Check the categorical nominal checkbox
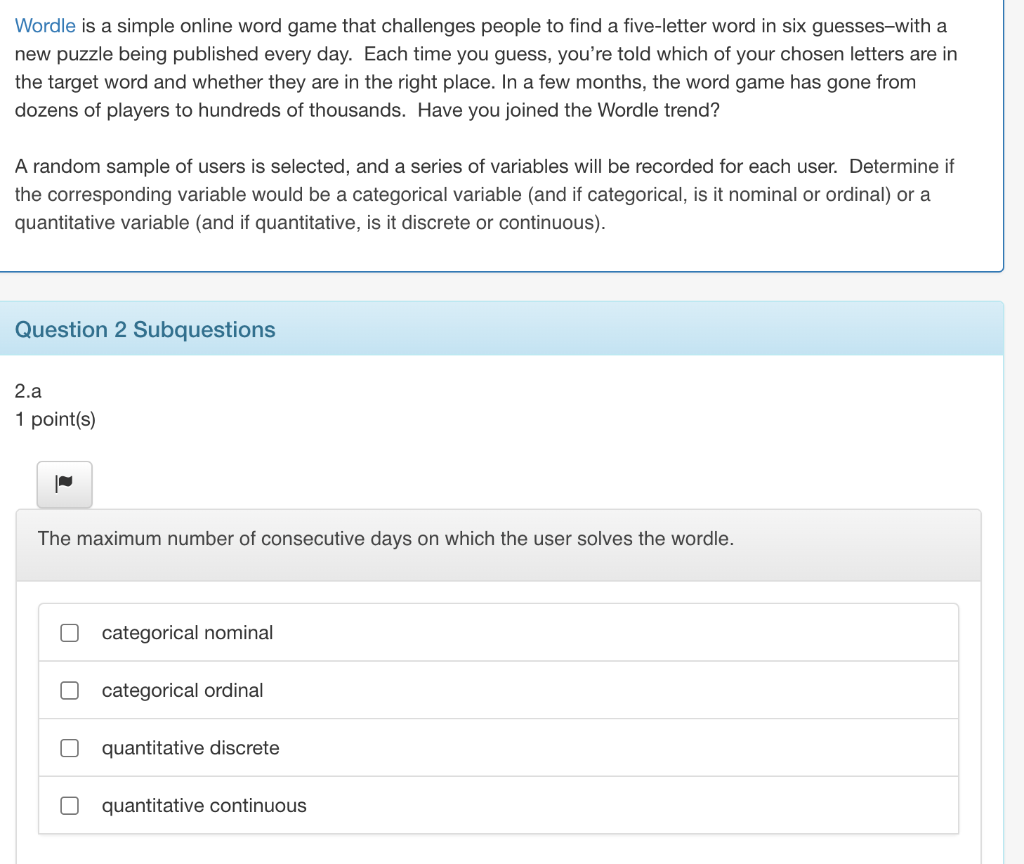The width and height of the screenshot is (1024, 864). [69, 633]
